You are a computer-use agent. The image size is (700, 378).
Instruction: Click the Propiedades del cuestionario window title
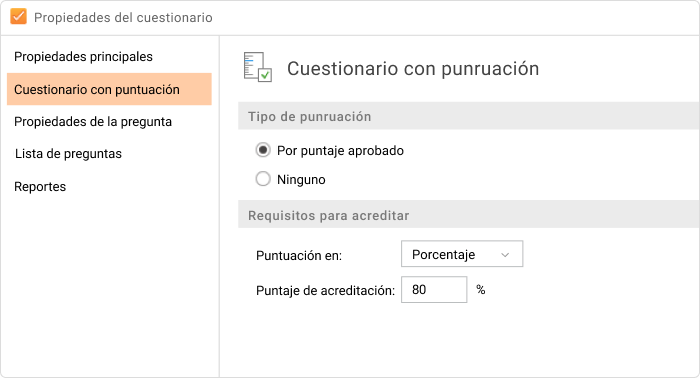[123, 17]
